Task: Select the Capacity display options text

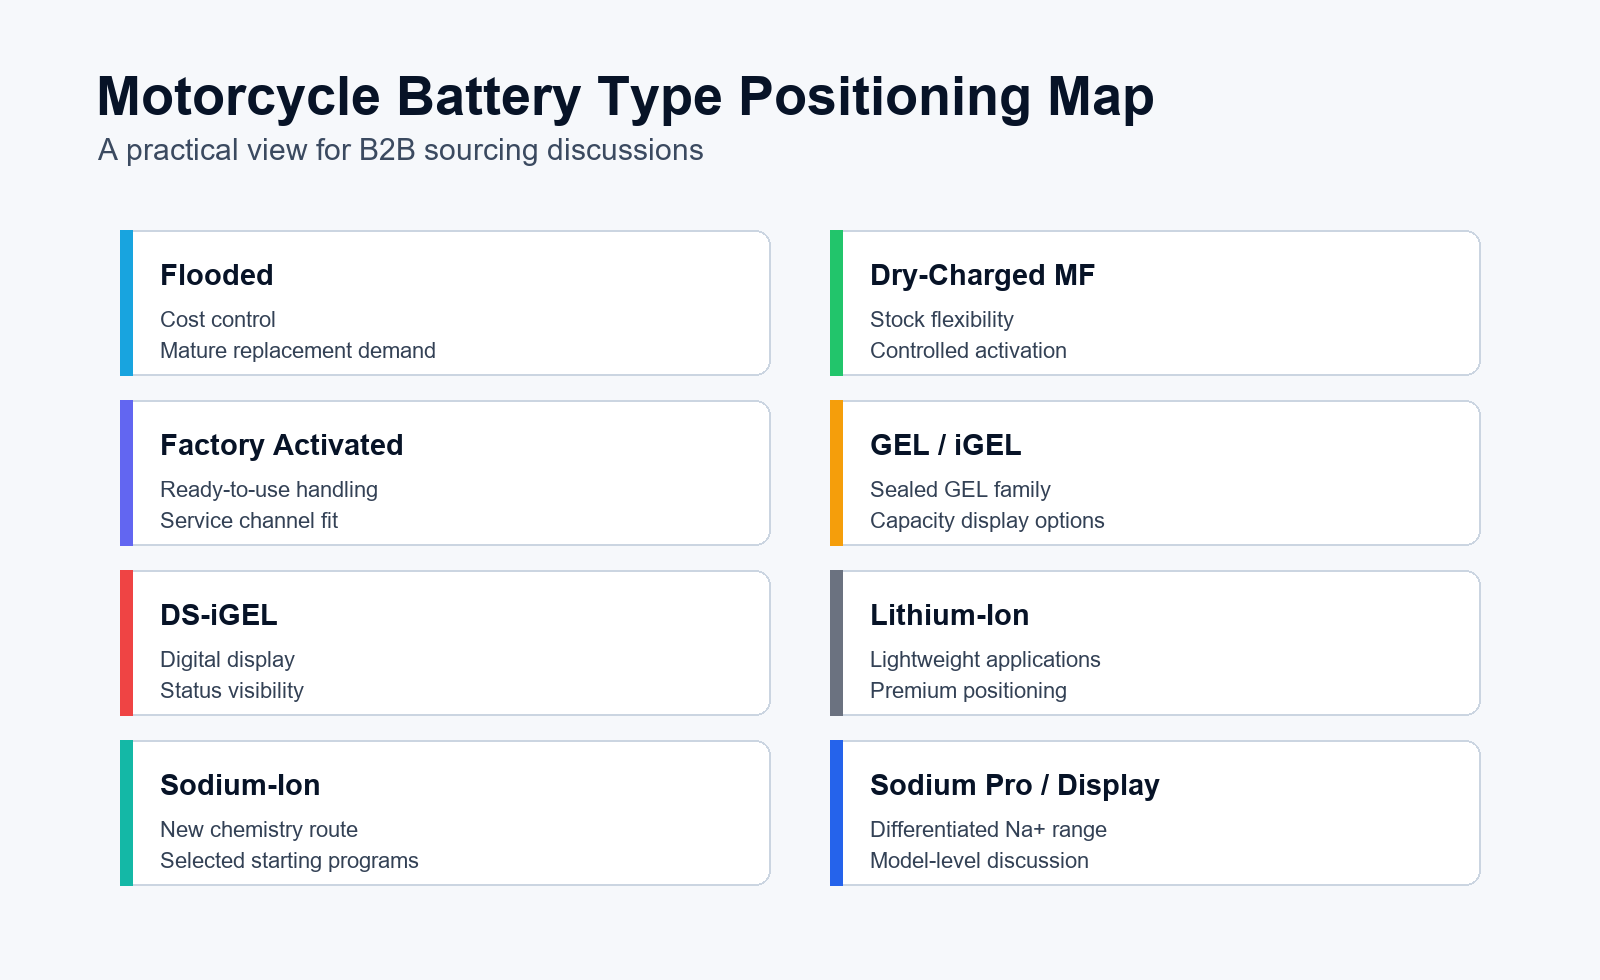Action: [x=987, y=521]
